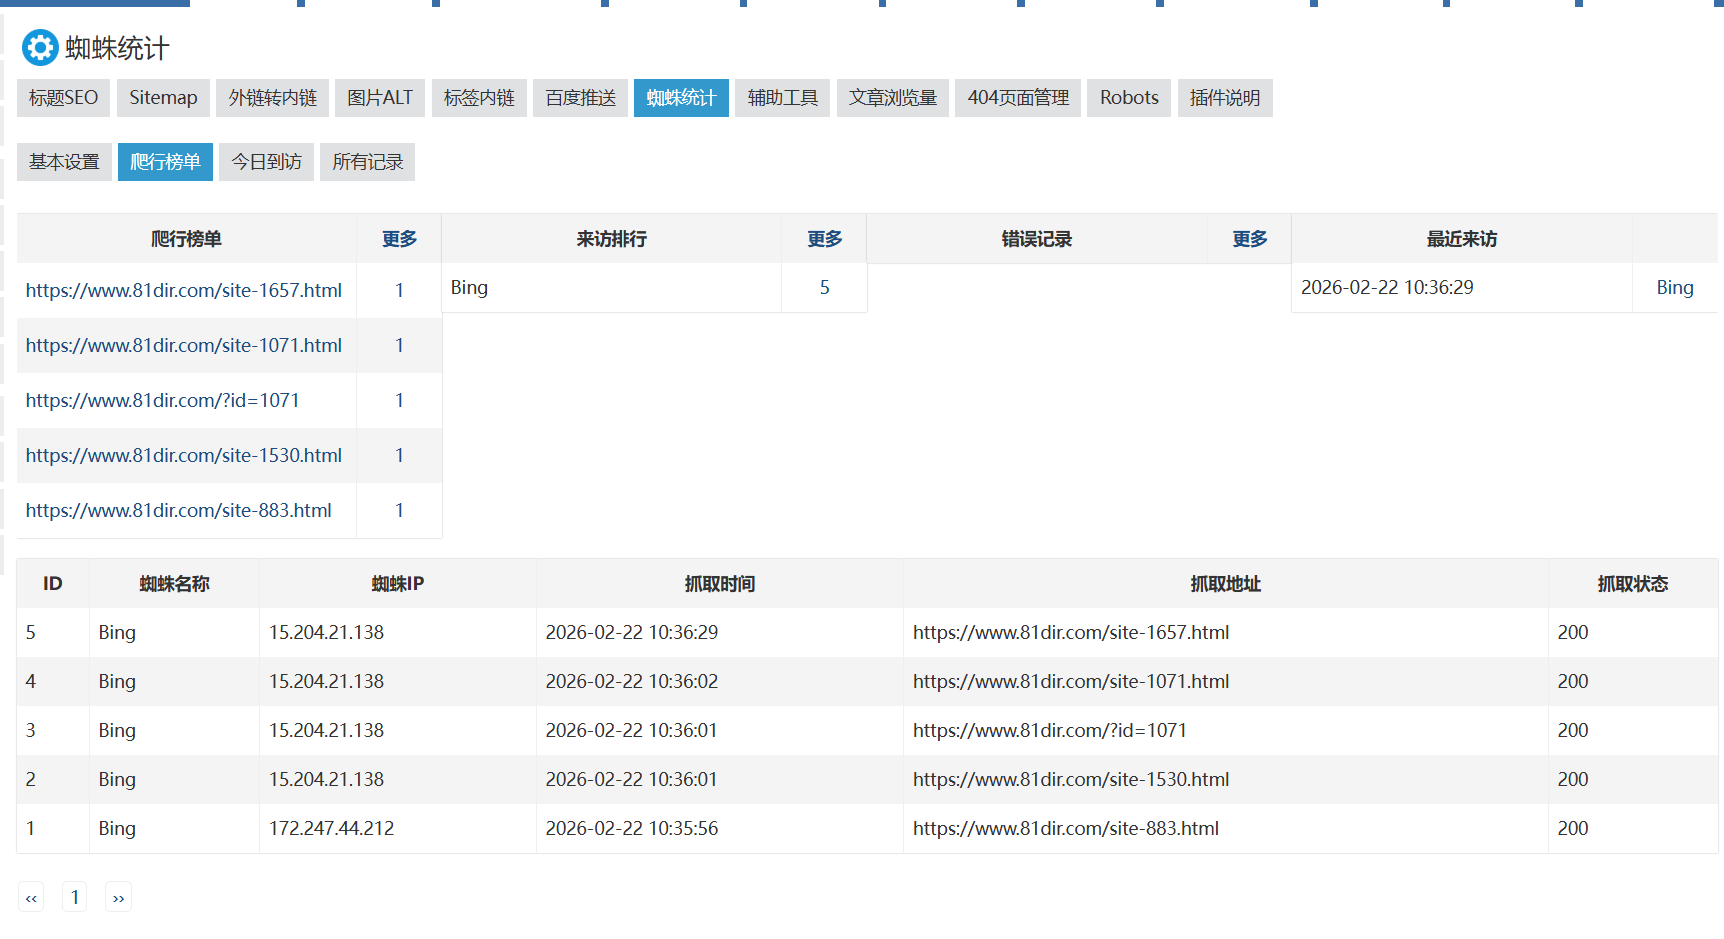
Task: Click Bing link in 最近来访 panel
Action: (1674, 288)
